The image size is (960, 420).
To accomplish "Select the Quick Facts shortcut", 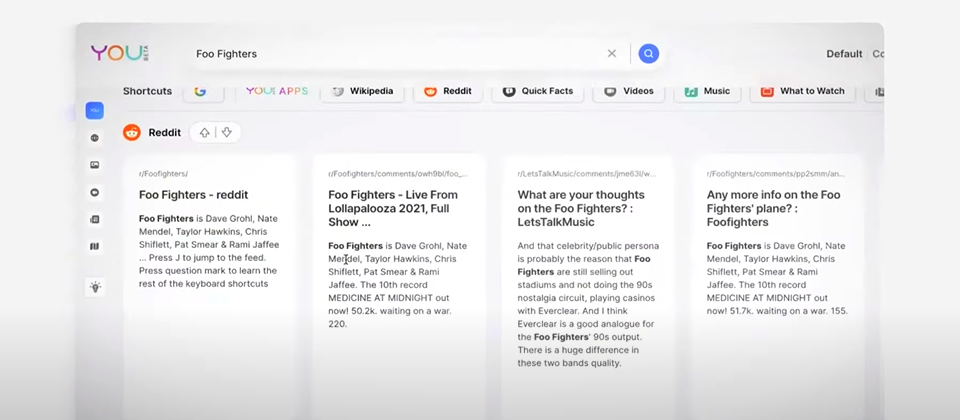I will tap(538, 91).
